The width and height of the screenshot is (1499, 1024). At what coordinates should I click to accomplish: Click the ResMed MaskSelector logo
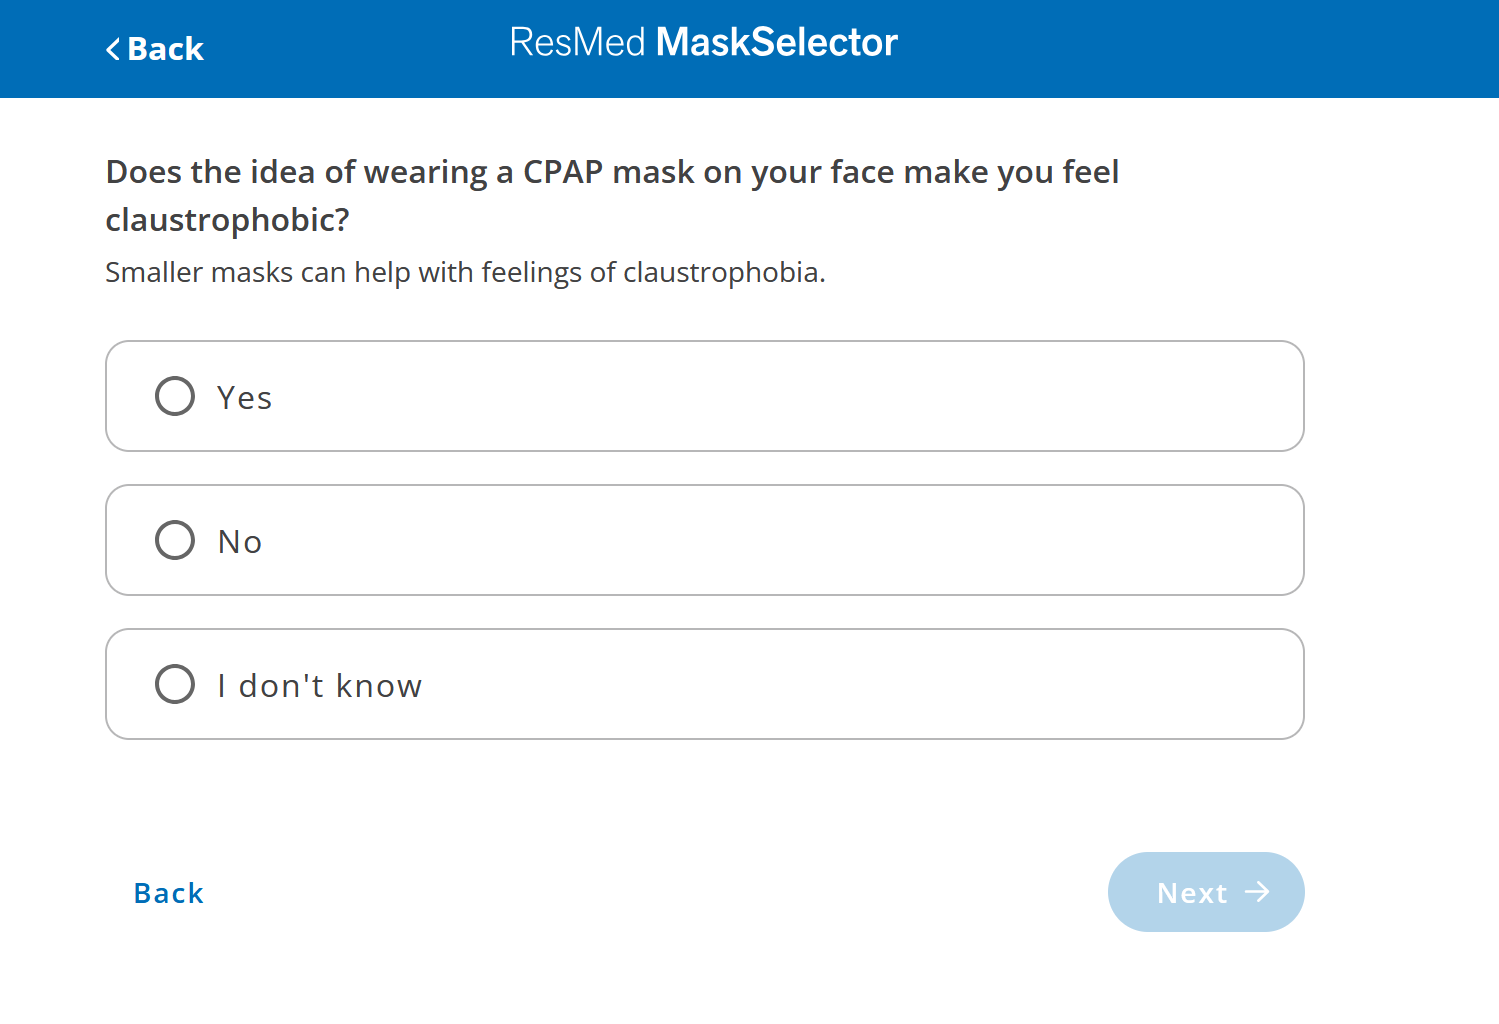coord(703,42)
